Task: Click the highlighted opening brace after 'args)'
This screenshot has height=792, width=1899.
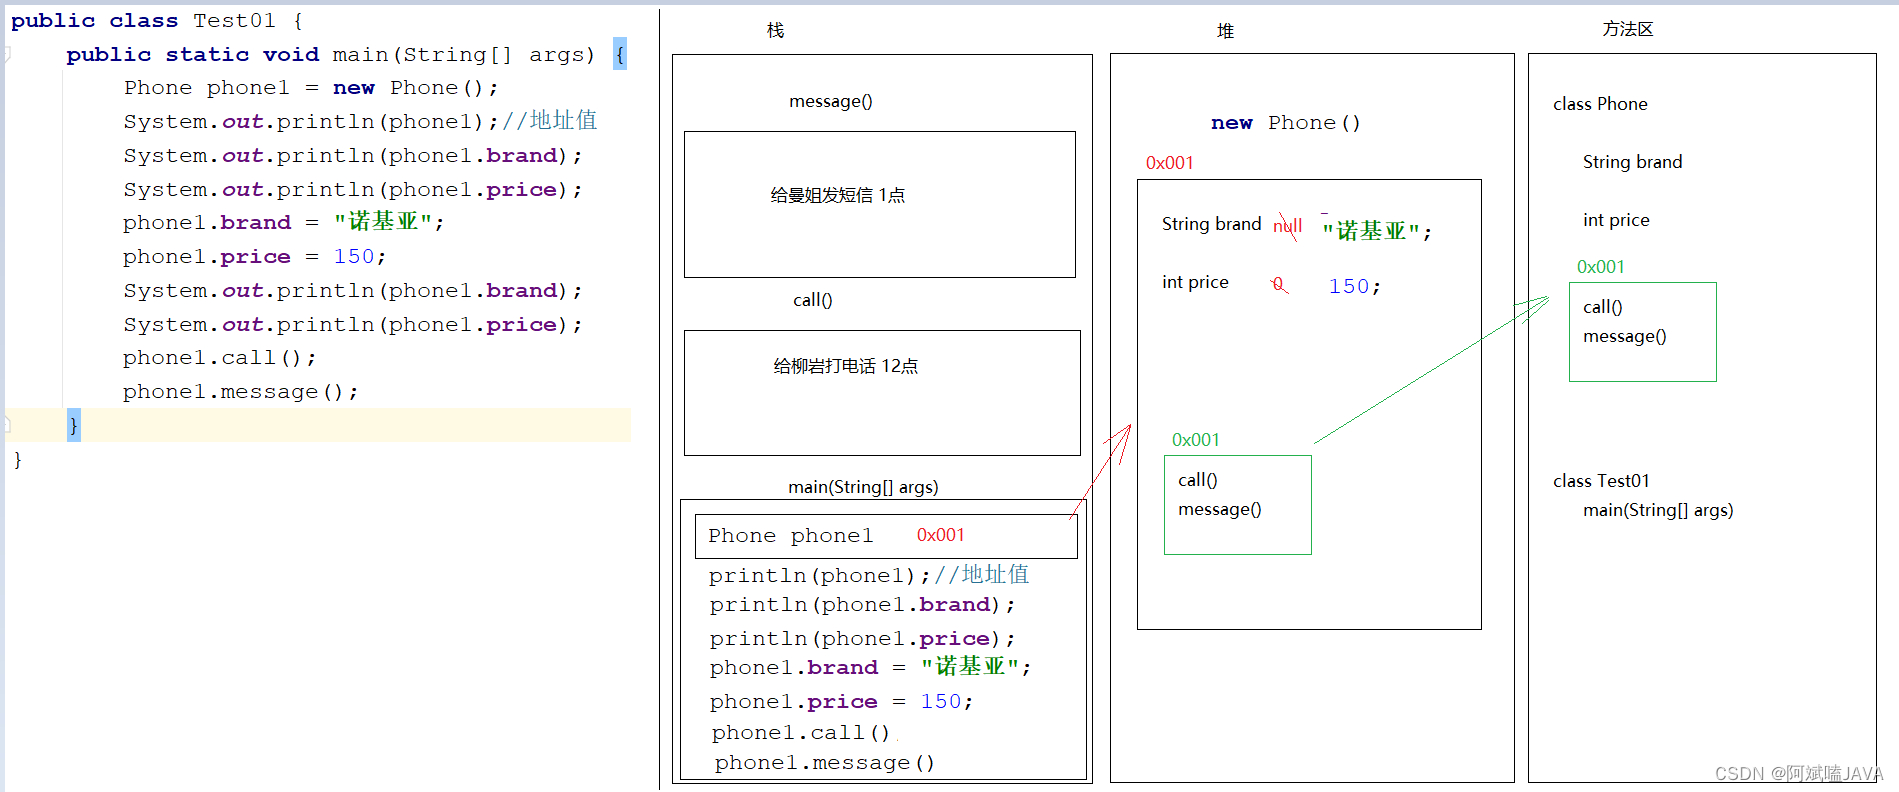Action: (x=620, y=54)
